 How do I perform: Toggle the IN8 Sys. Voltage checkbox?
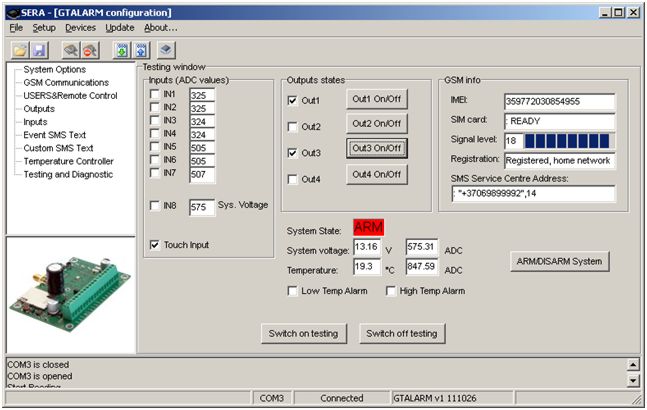pyautogui.click(x=155, y=205)
